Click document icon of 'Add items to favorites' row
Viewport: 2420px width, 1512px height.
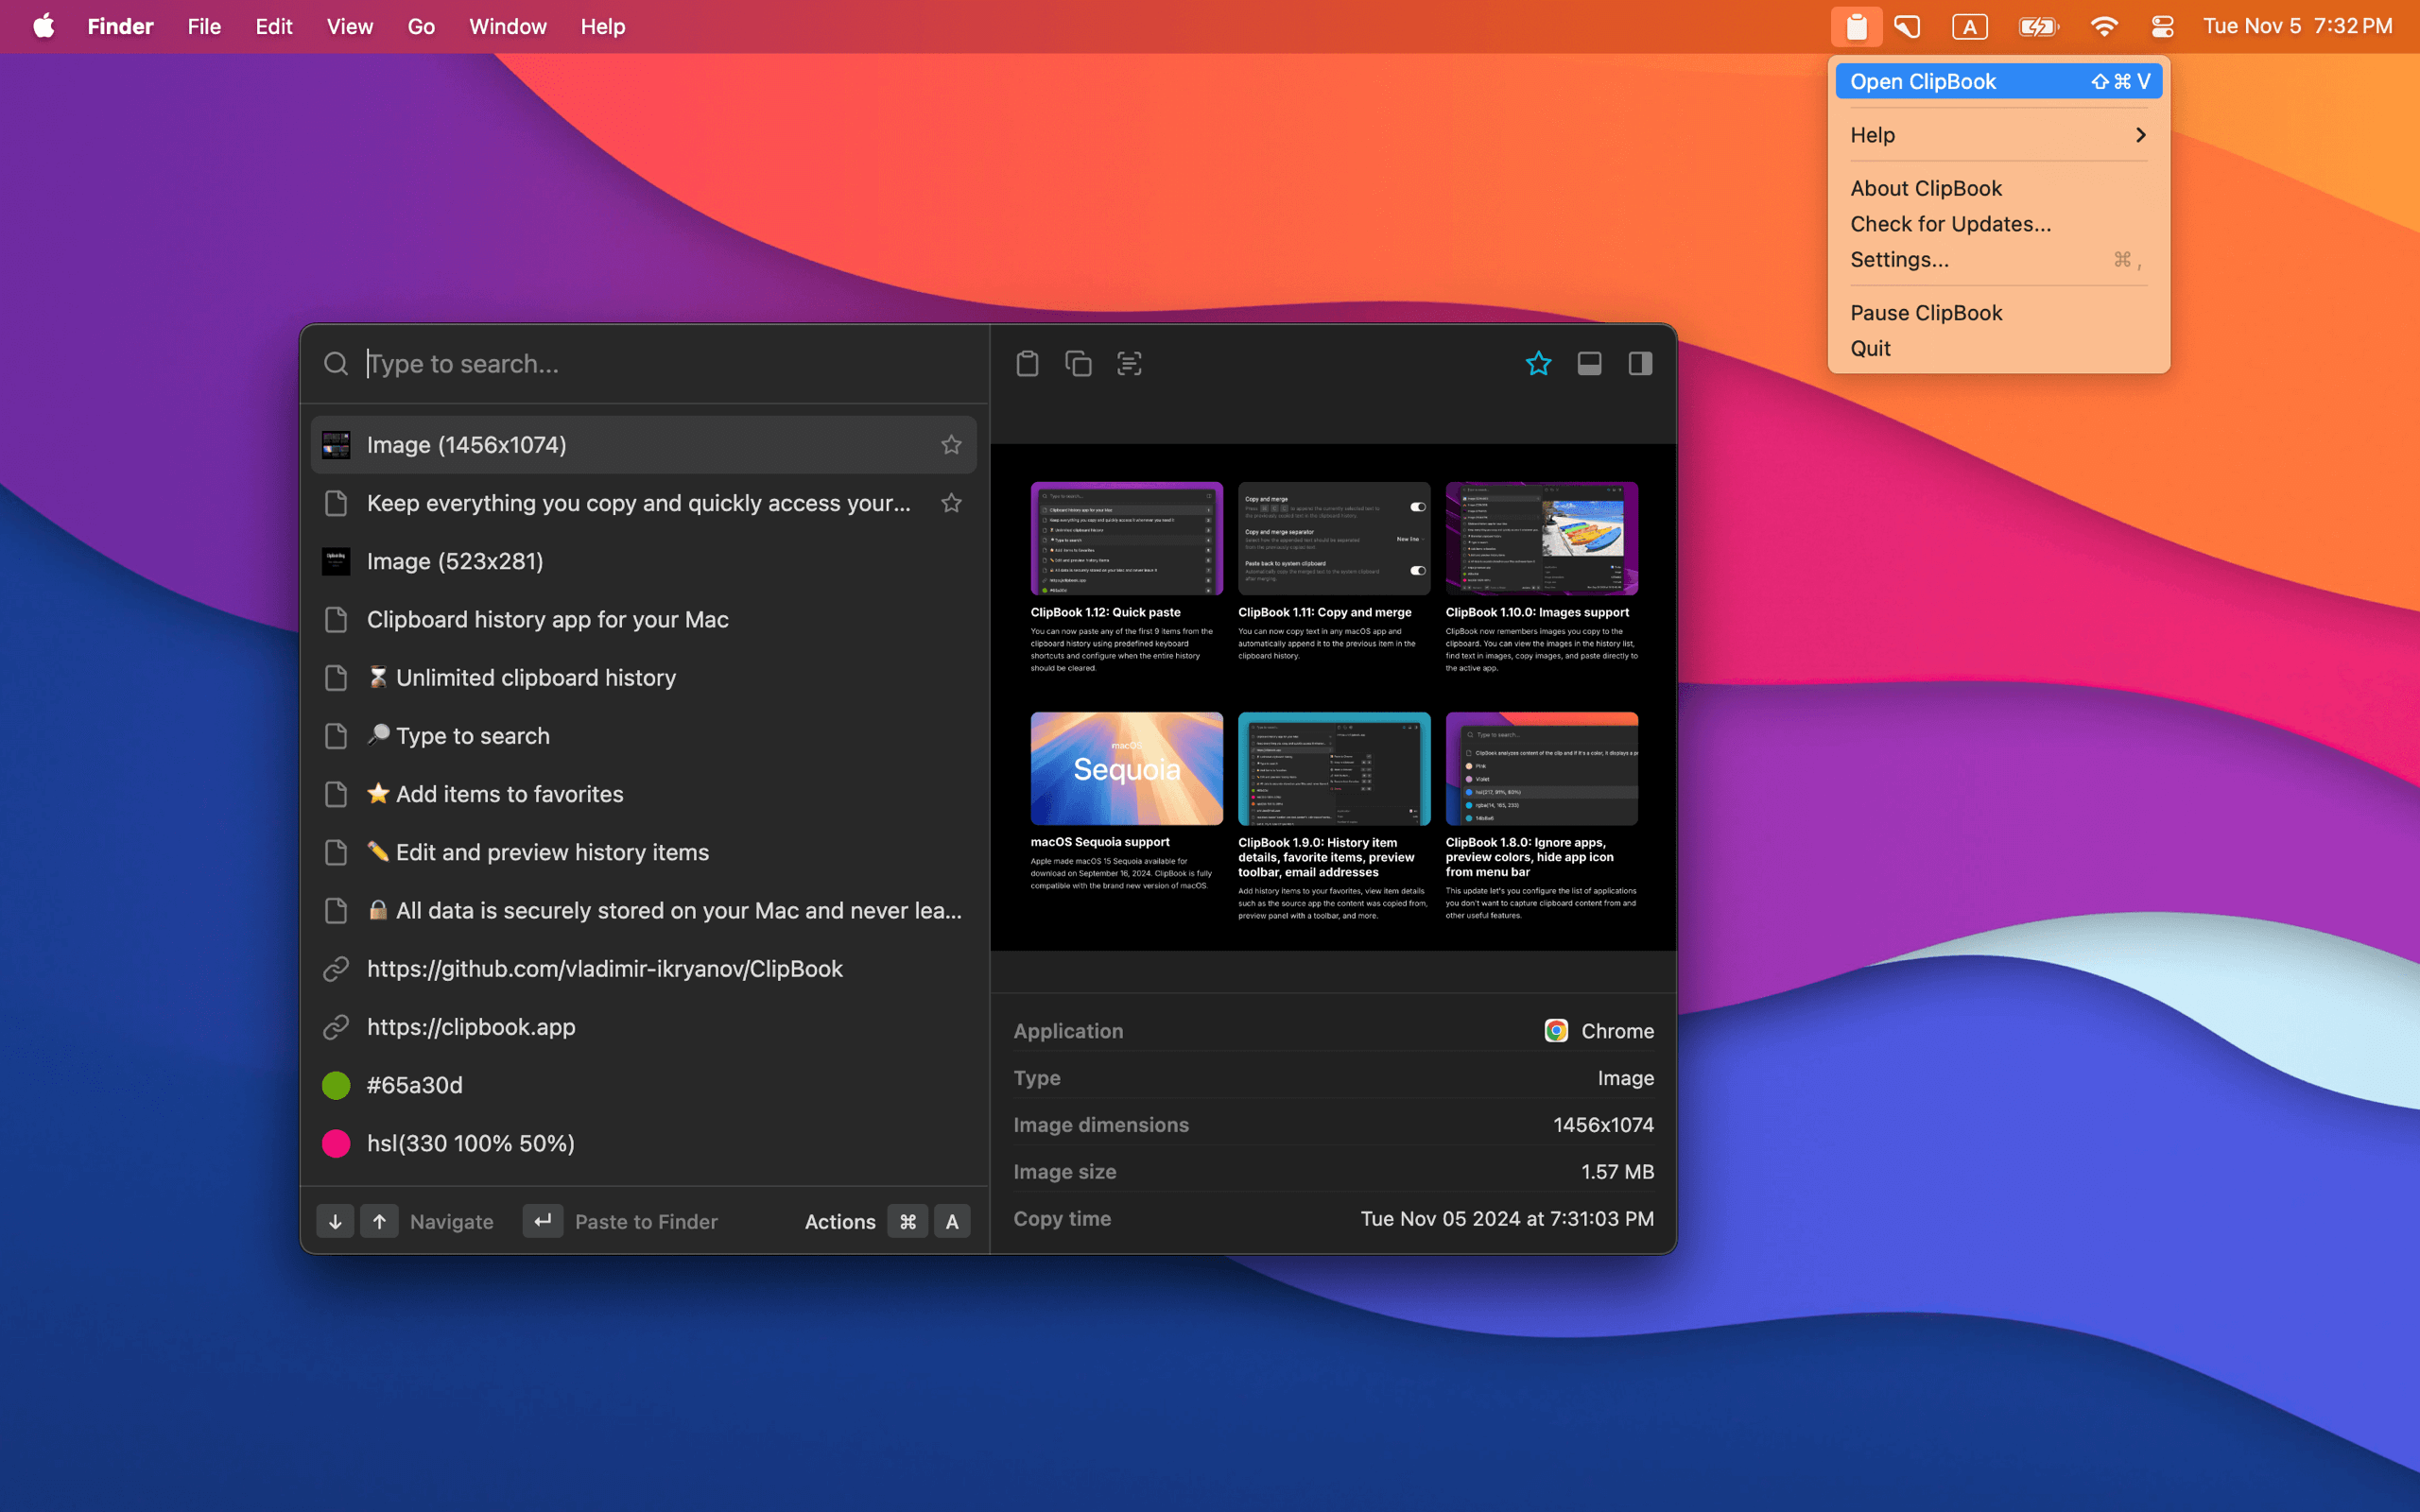pos(336,794)
